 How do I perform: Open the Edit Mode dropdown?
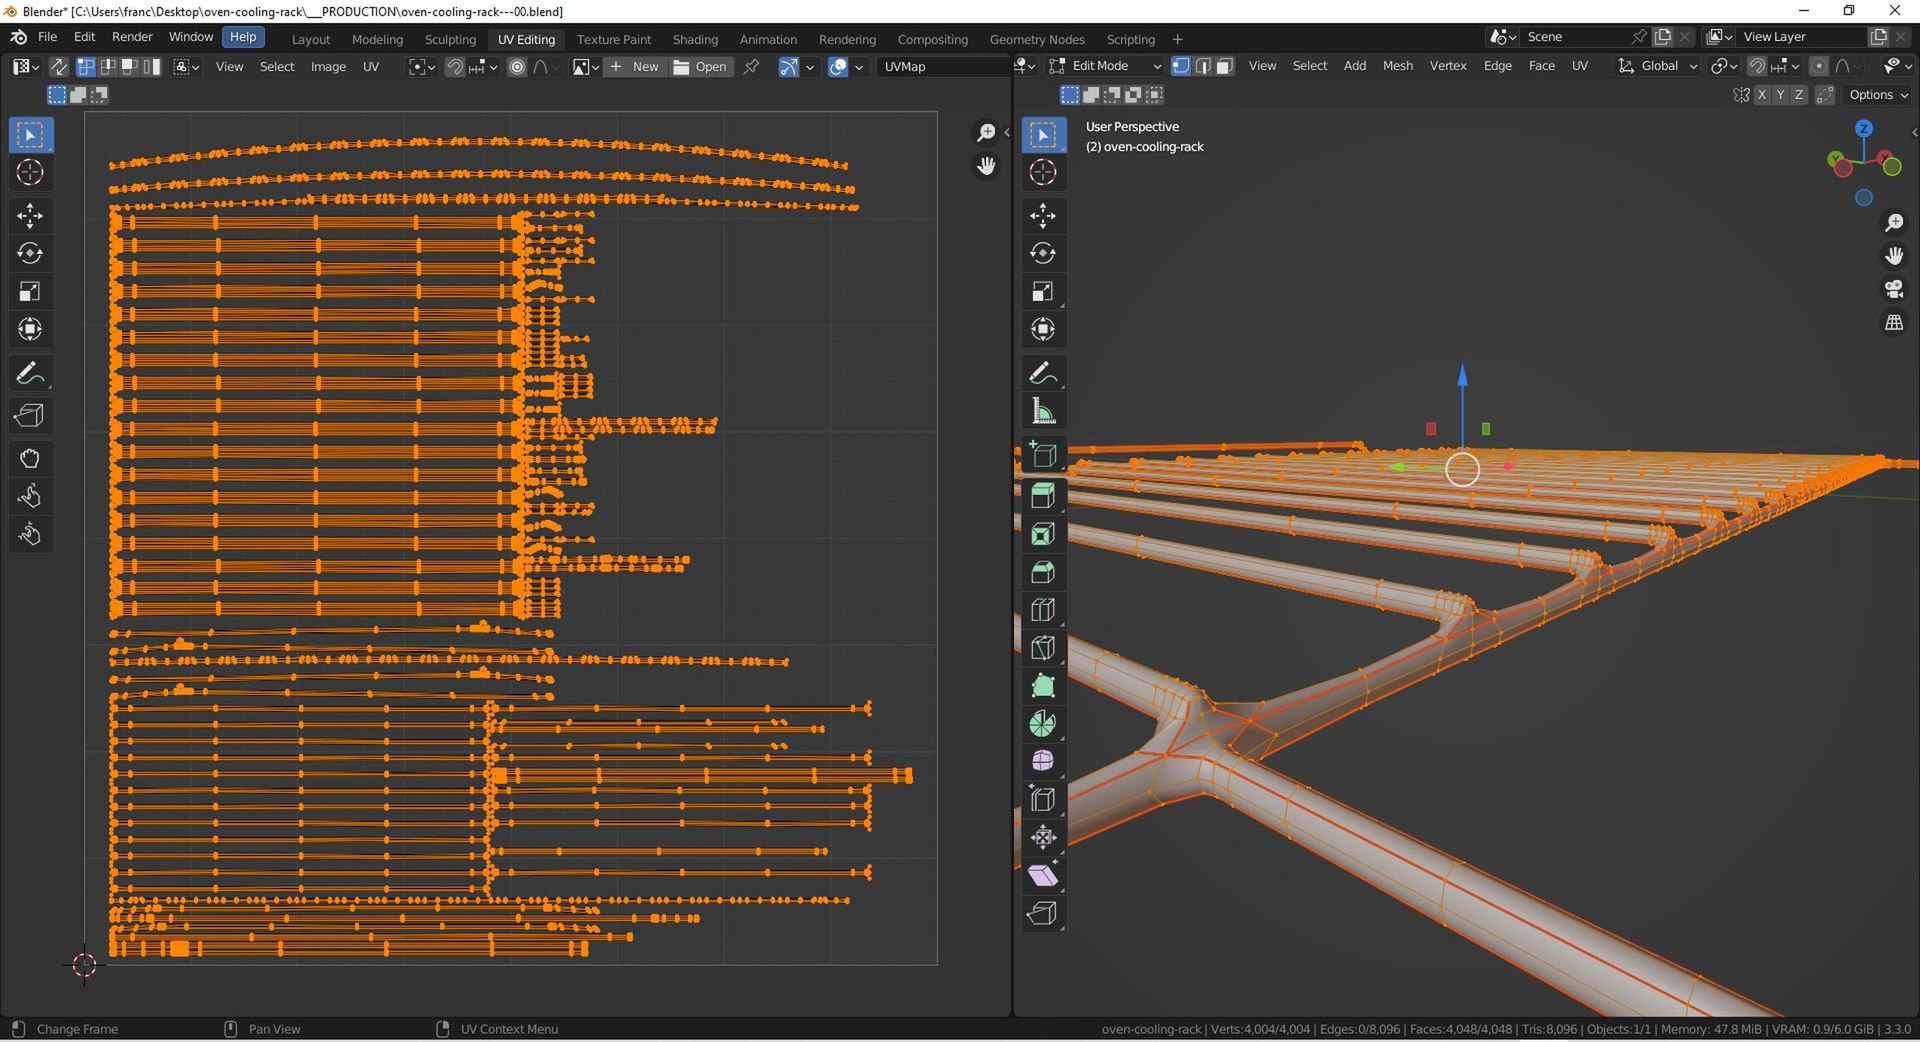pos(1105,66)
